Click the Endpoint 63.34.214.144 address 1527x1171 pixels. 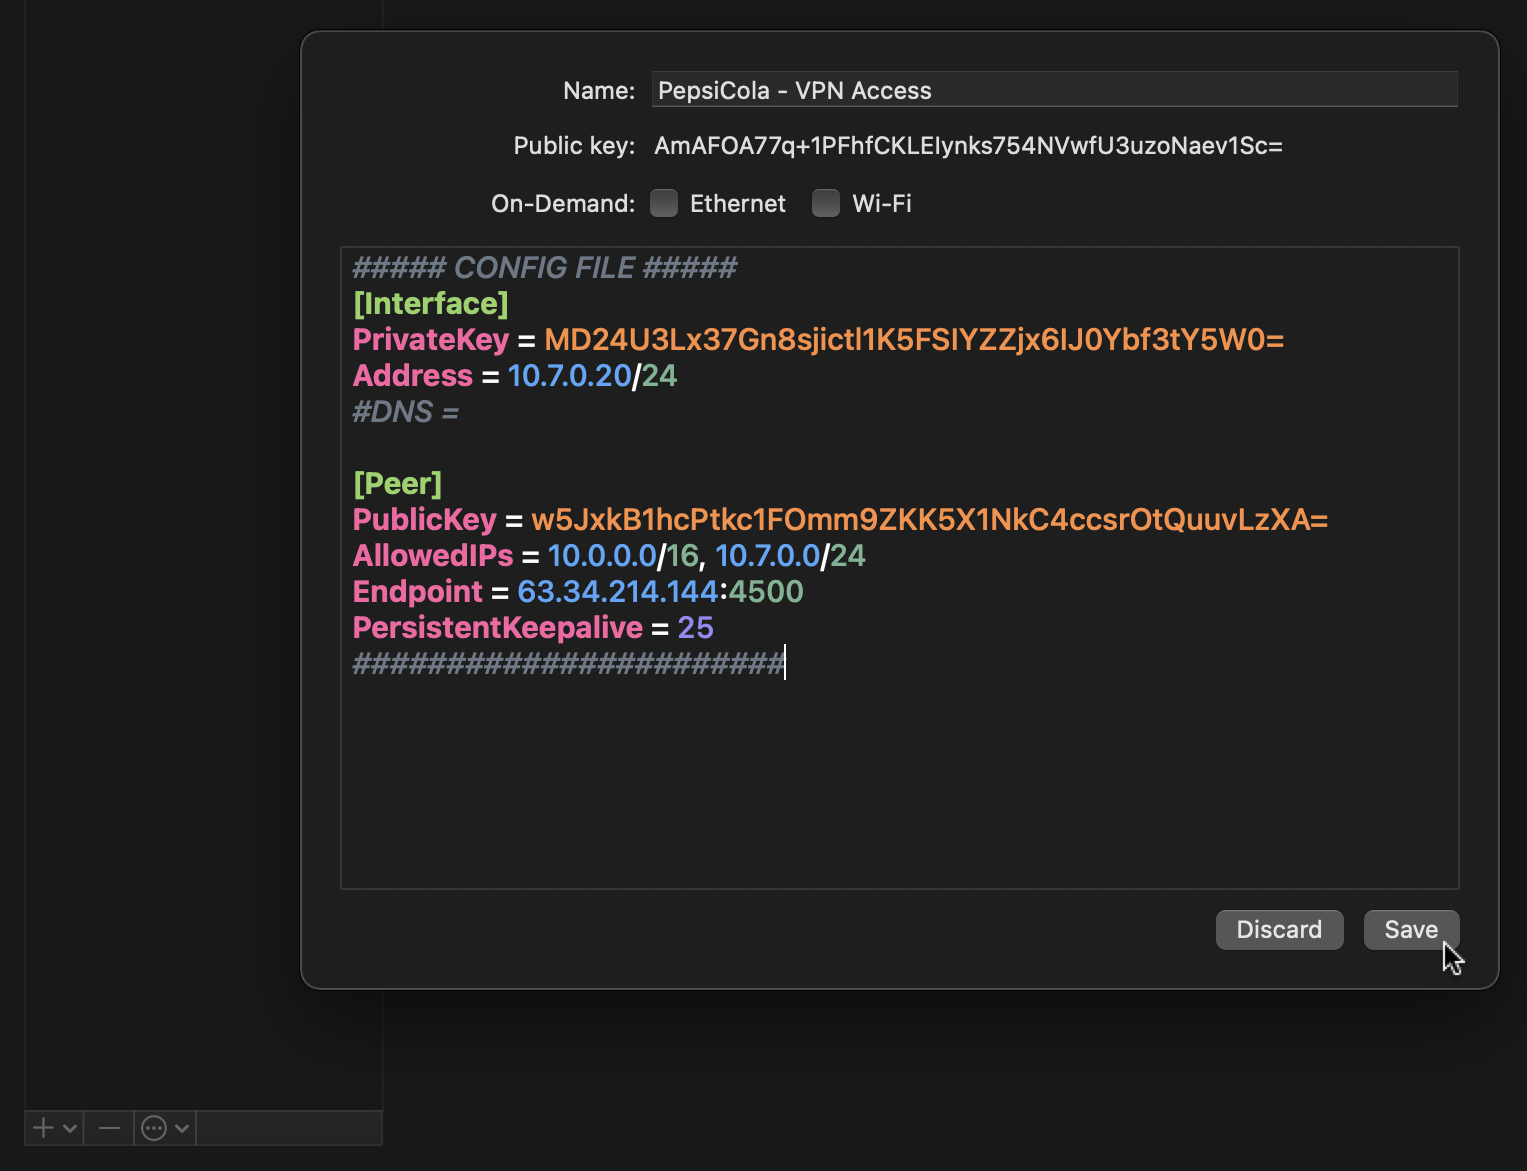pyautogui.click(x=617, y=592)
